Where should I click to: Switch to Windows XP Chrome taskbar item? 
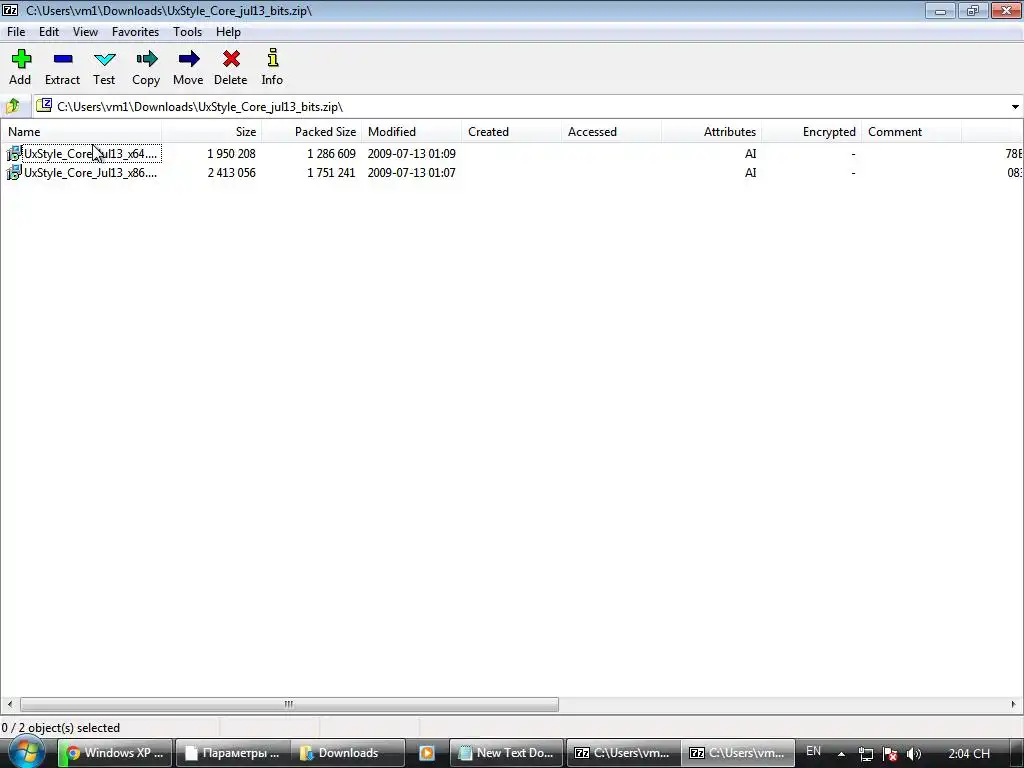116,753
